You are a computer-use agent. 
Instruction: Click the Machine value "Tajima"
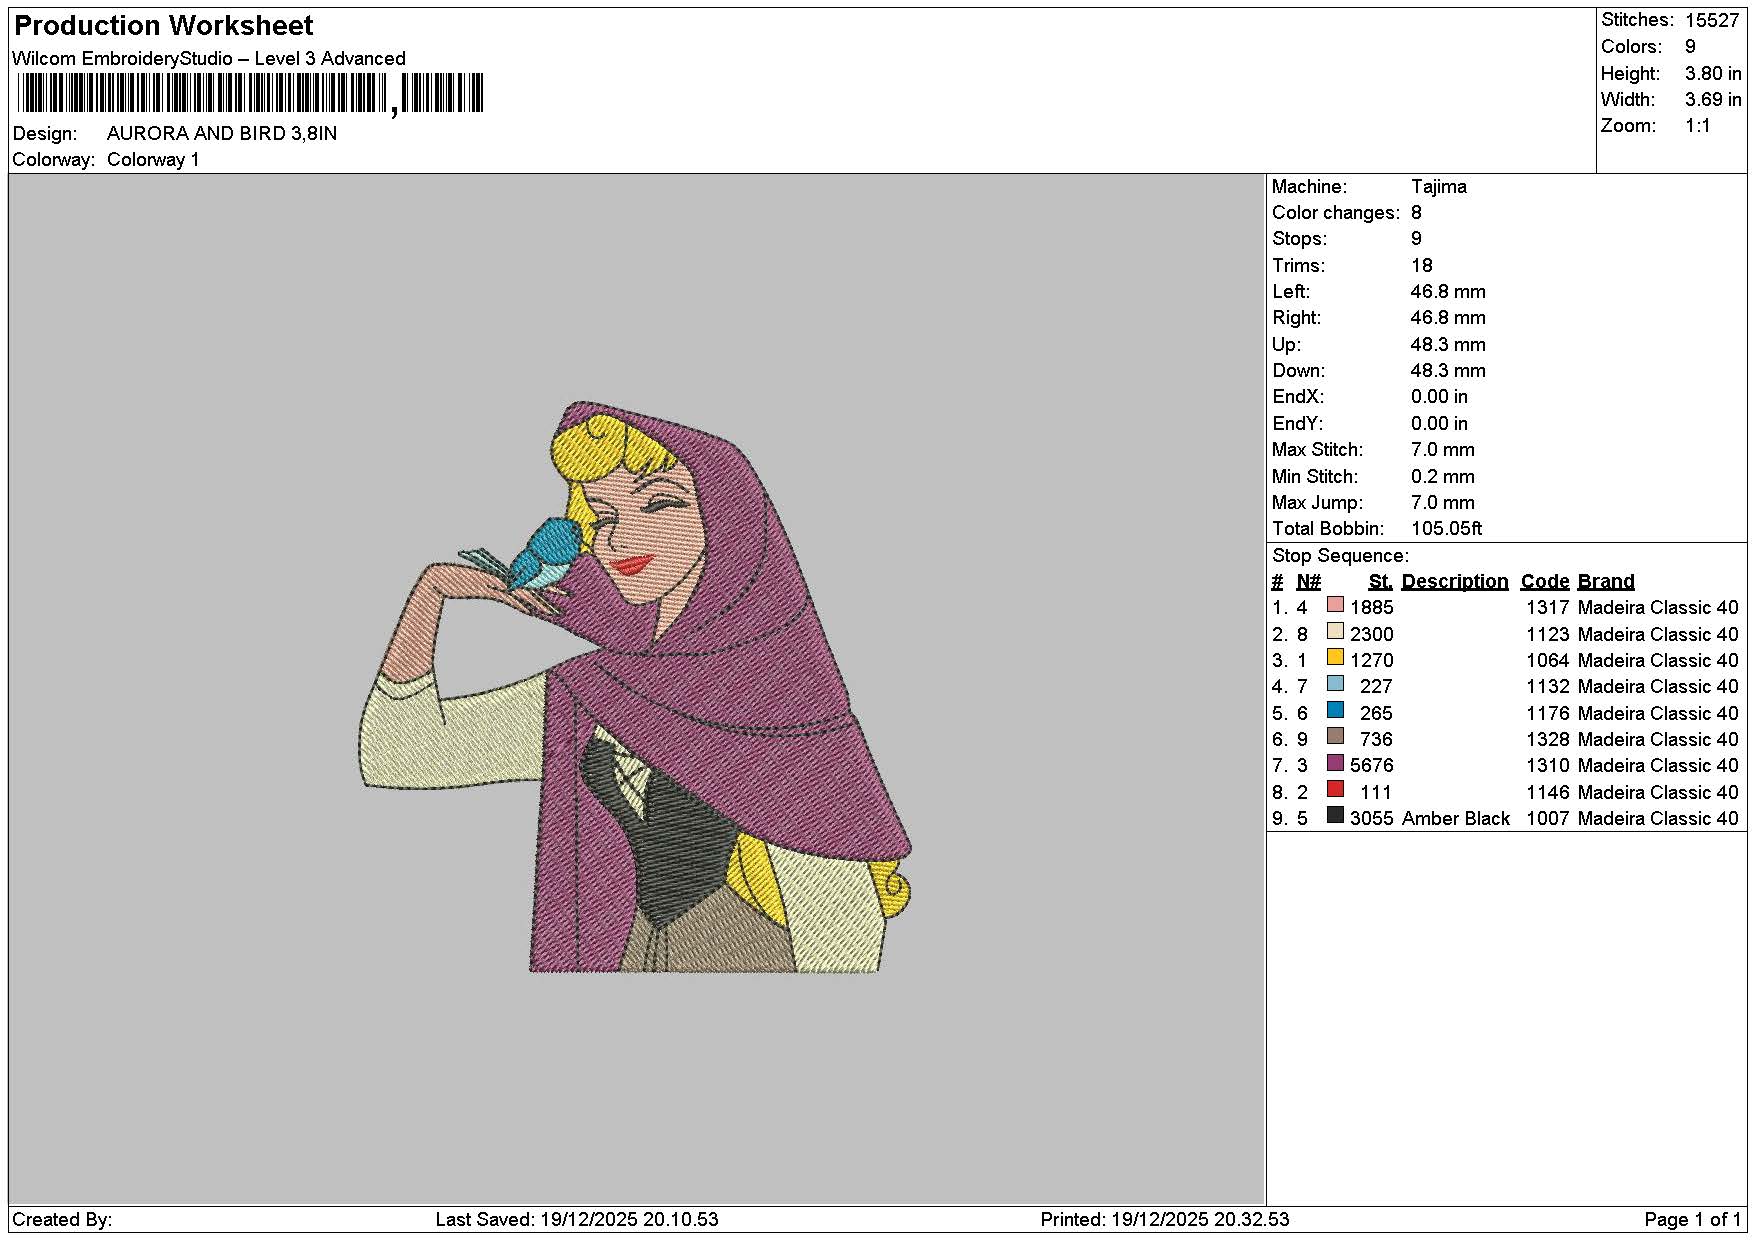coord(1439,187)
